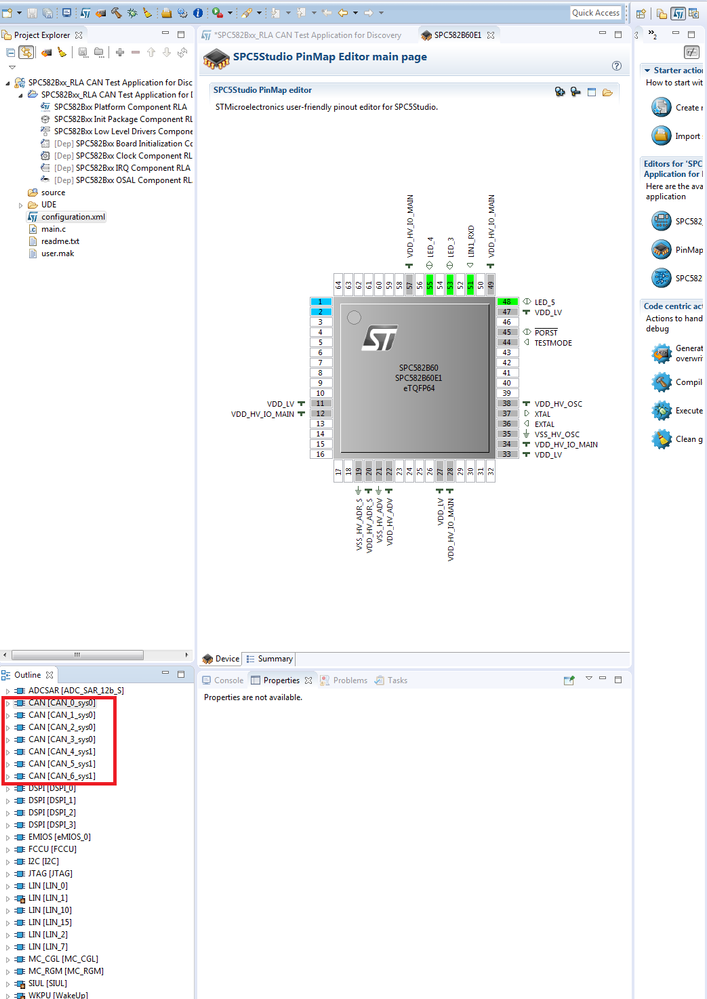Collapse the SPC582Bxx_RLA CAN Test project root node

8,83
